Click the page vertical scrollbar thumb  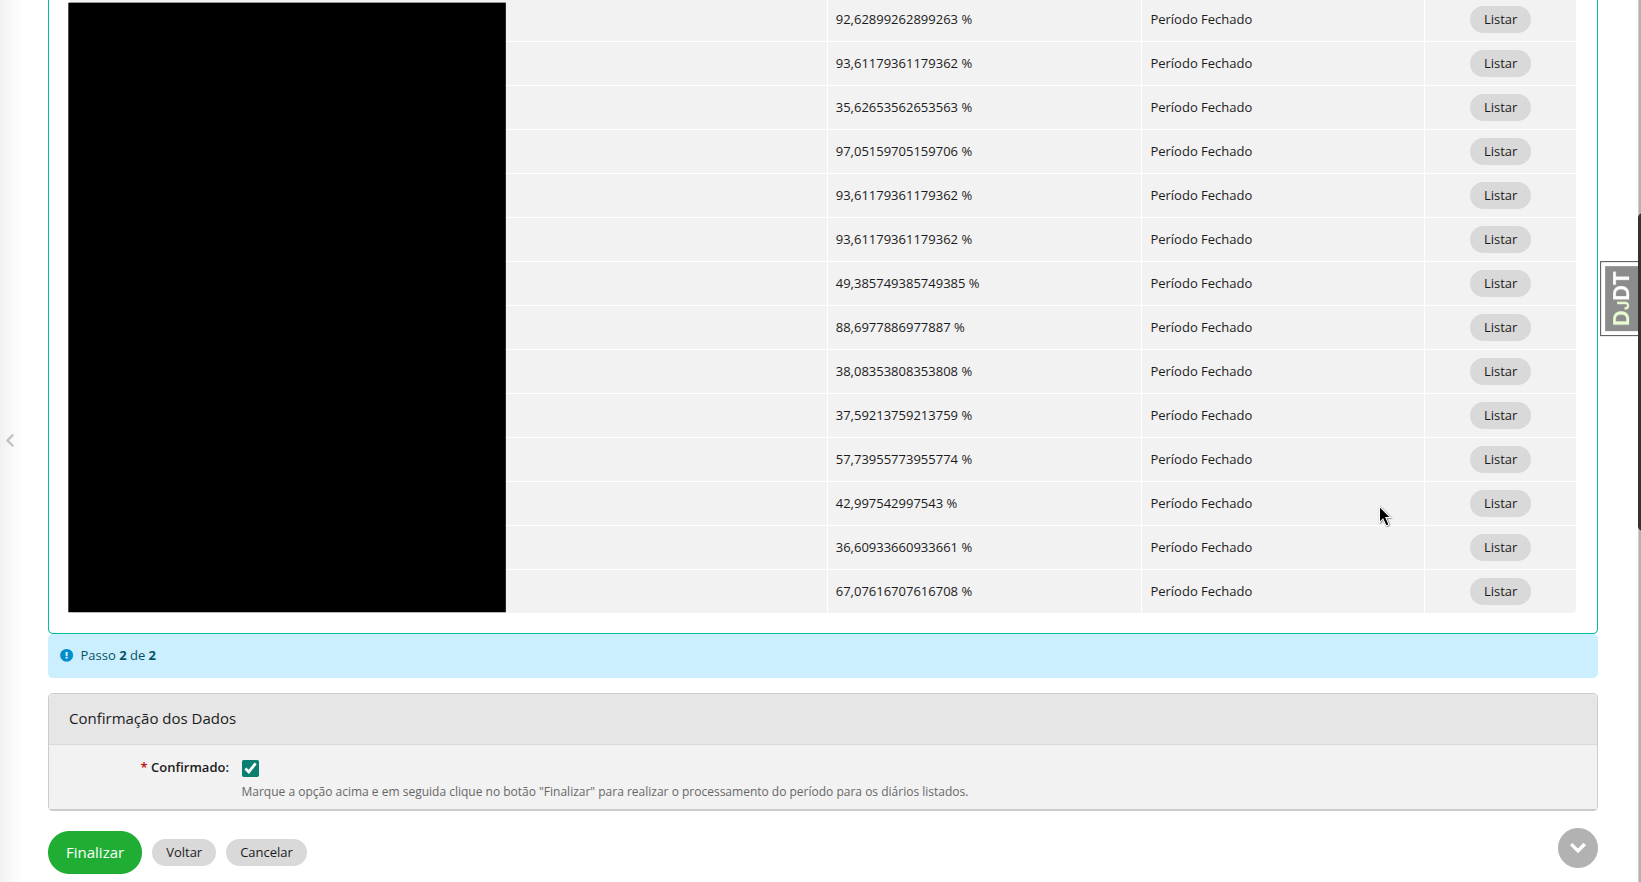1638,370
